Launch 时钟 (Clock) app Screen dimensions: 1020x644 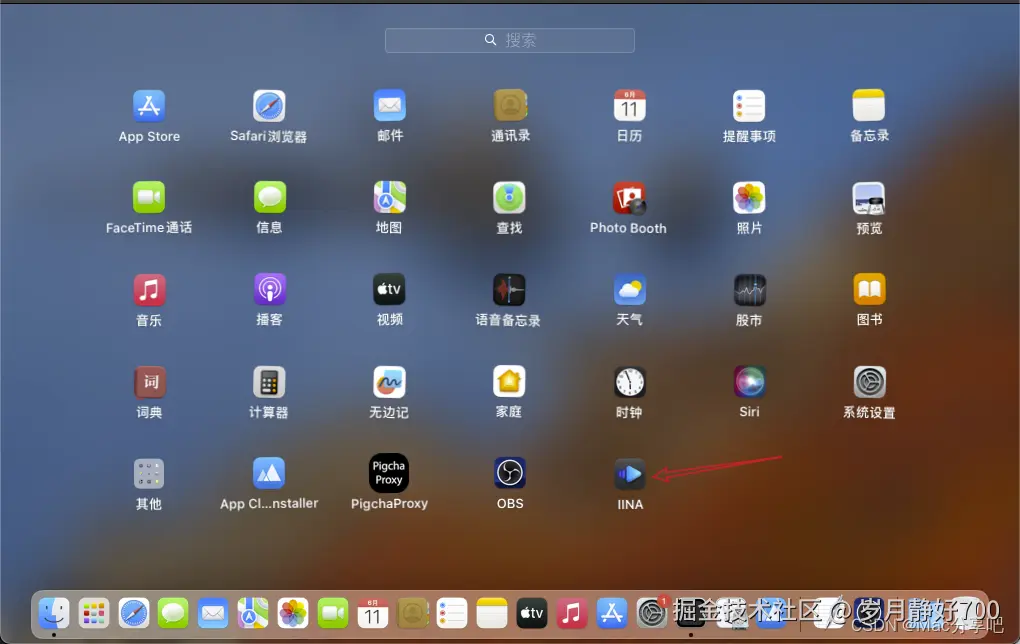point(630,382)
